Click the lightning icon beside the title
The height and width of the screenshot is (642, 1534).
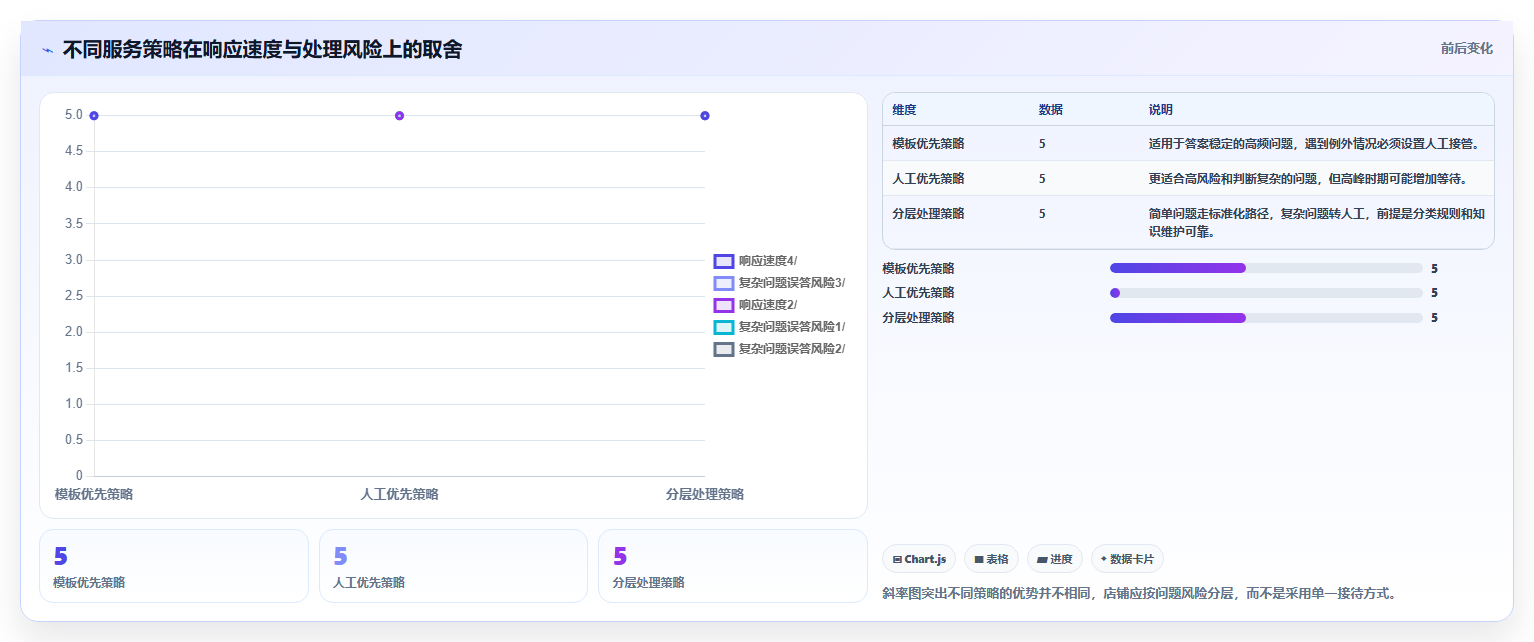[x=47, y=50]
